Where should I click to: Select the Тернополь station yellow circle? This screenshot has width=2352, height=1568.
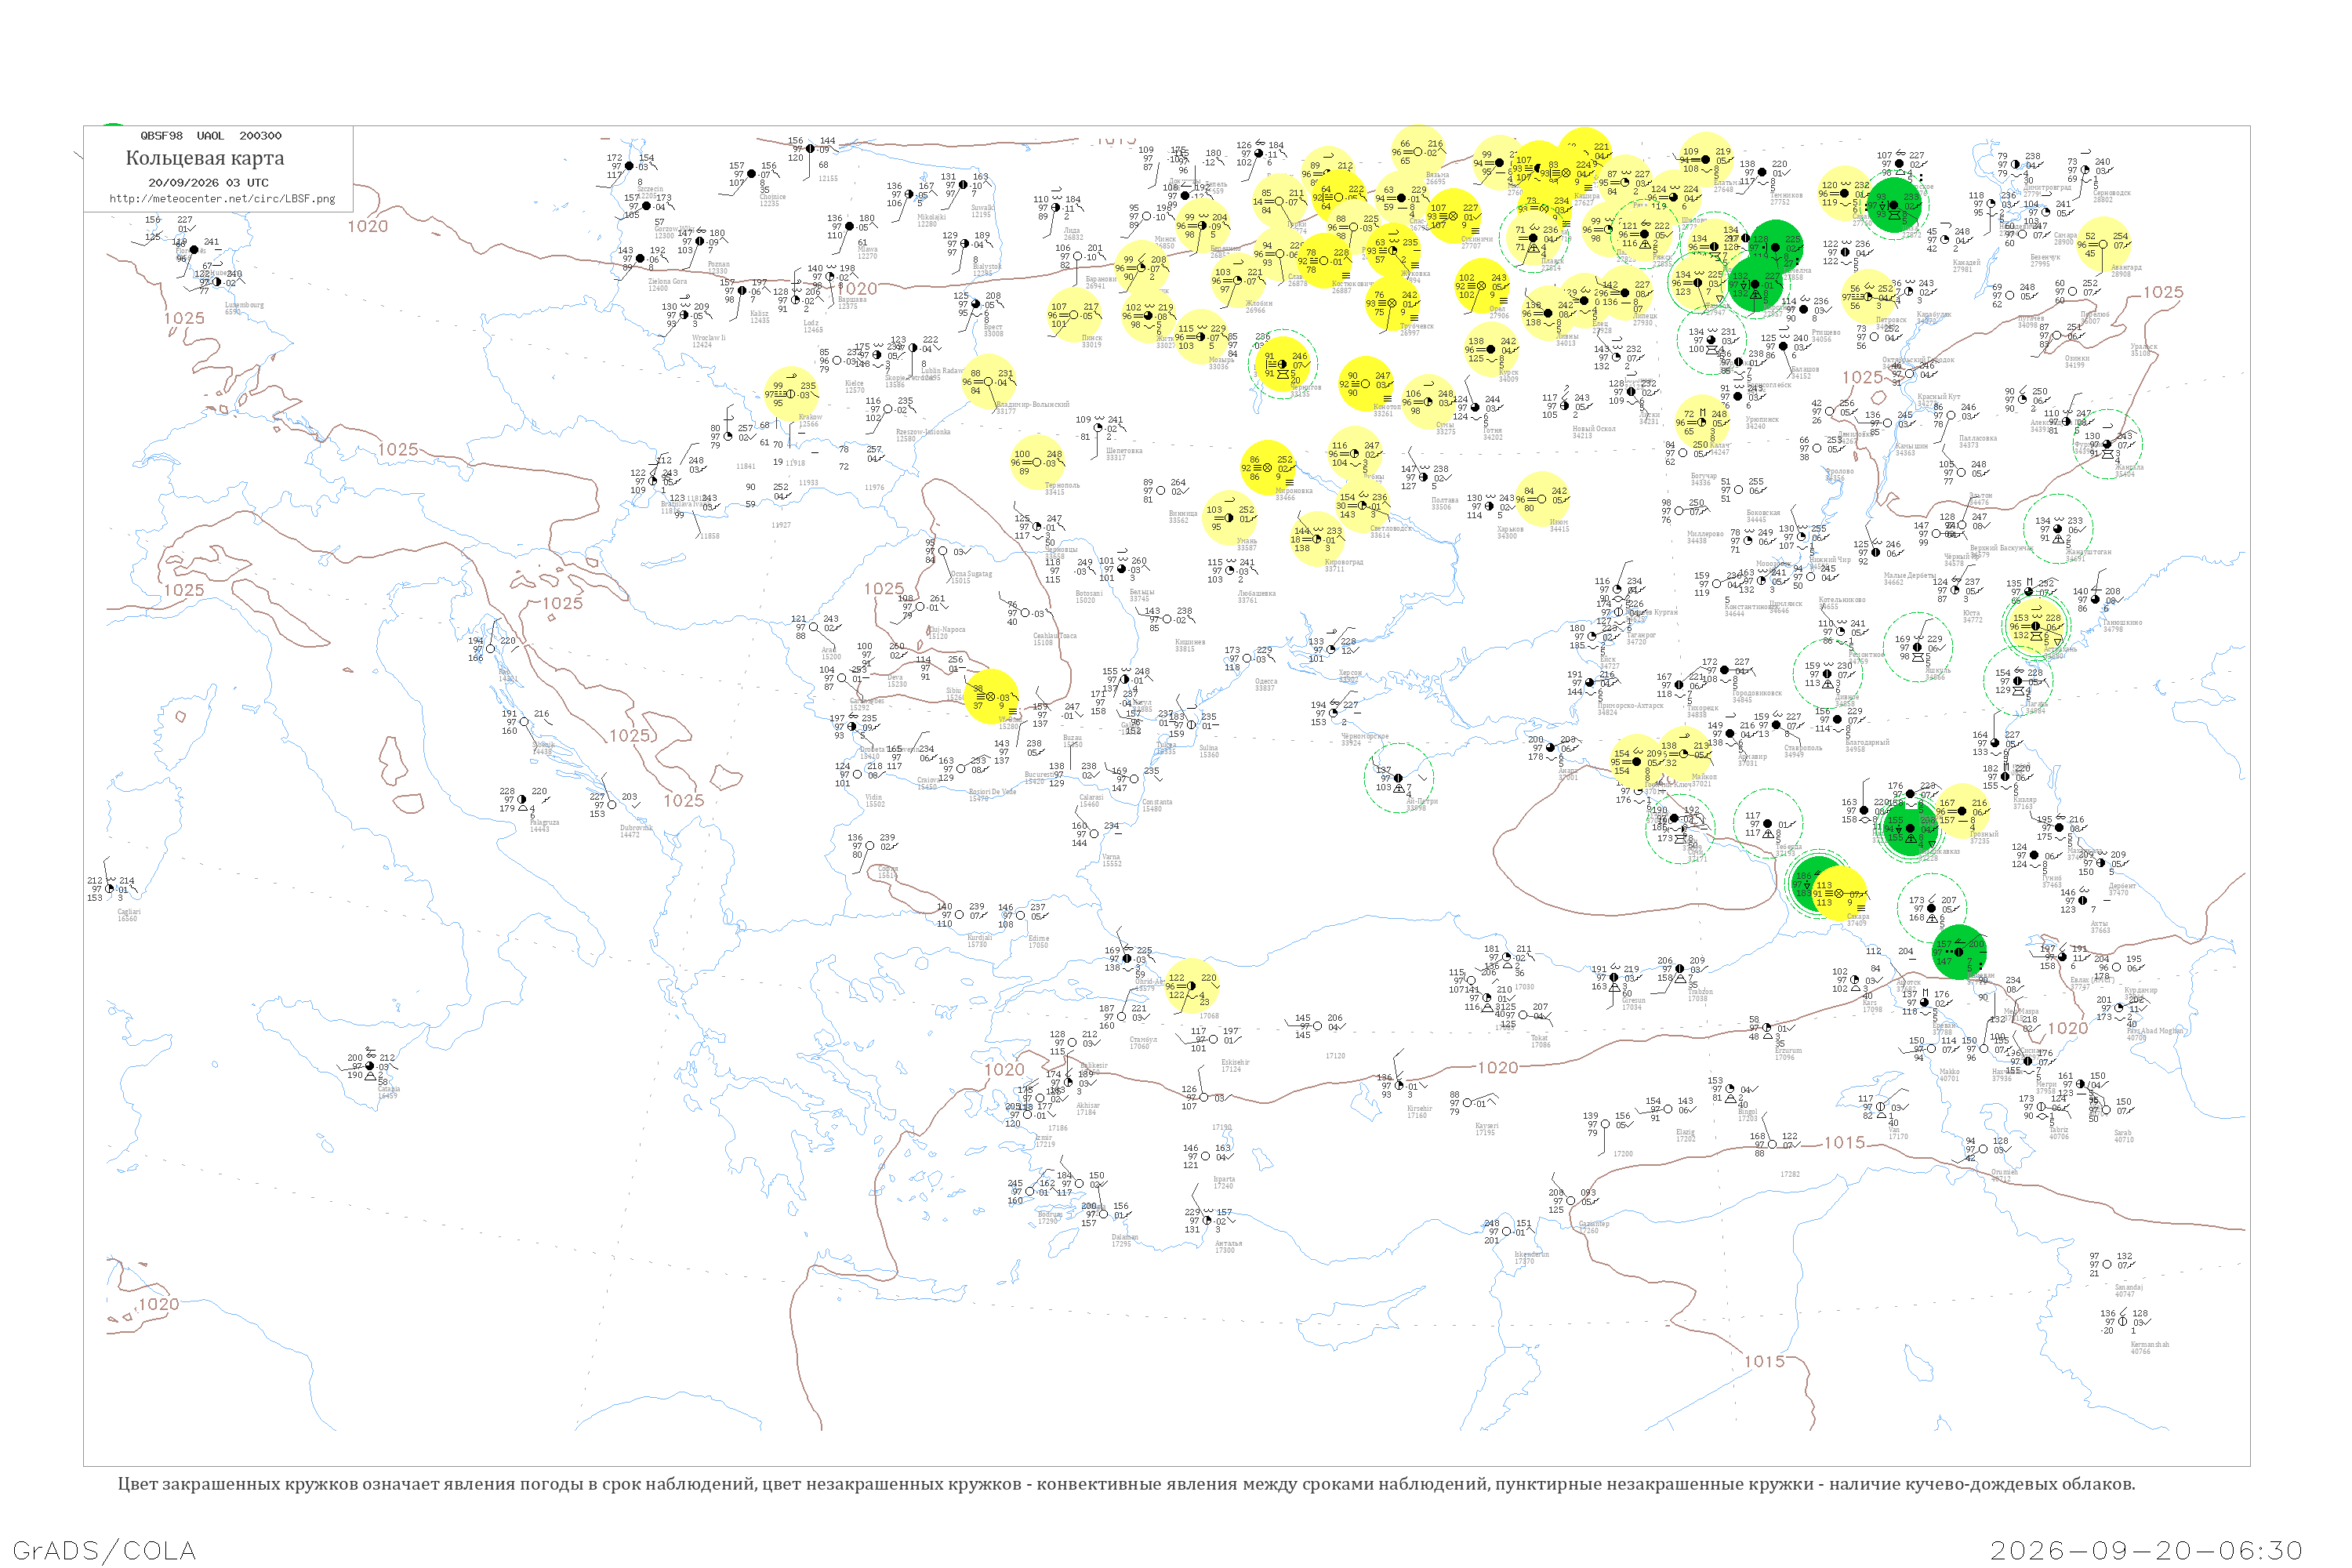click(1037, 462)
